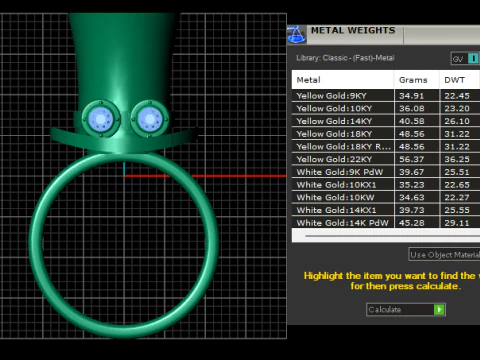Screen dimensions: 480x360
Task: Click the Metal Weights scale icon
Action: click(x=296, y=34)
